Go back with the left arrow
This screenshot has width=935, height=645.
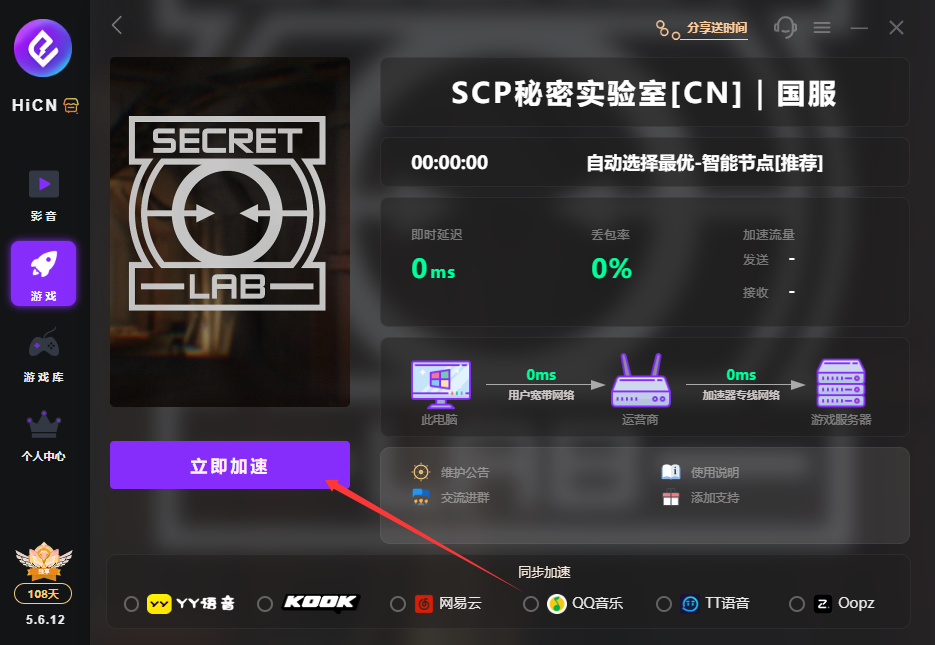click(x=117, y=25)
